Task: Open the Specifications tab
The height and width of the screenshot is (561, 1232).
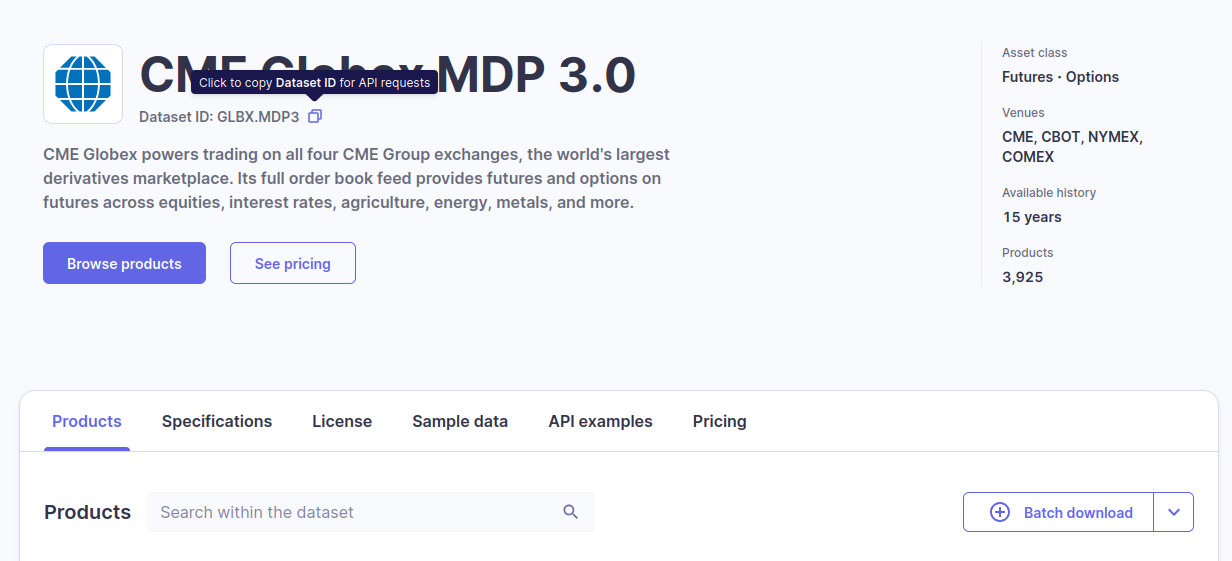Action: [x=217, y=421]
